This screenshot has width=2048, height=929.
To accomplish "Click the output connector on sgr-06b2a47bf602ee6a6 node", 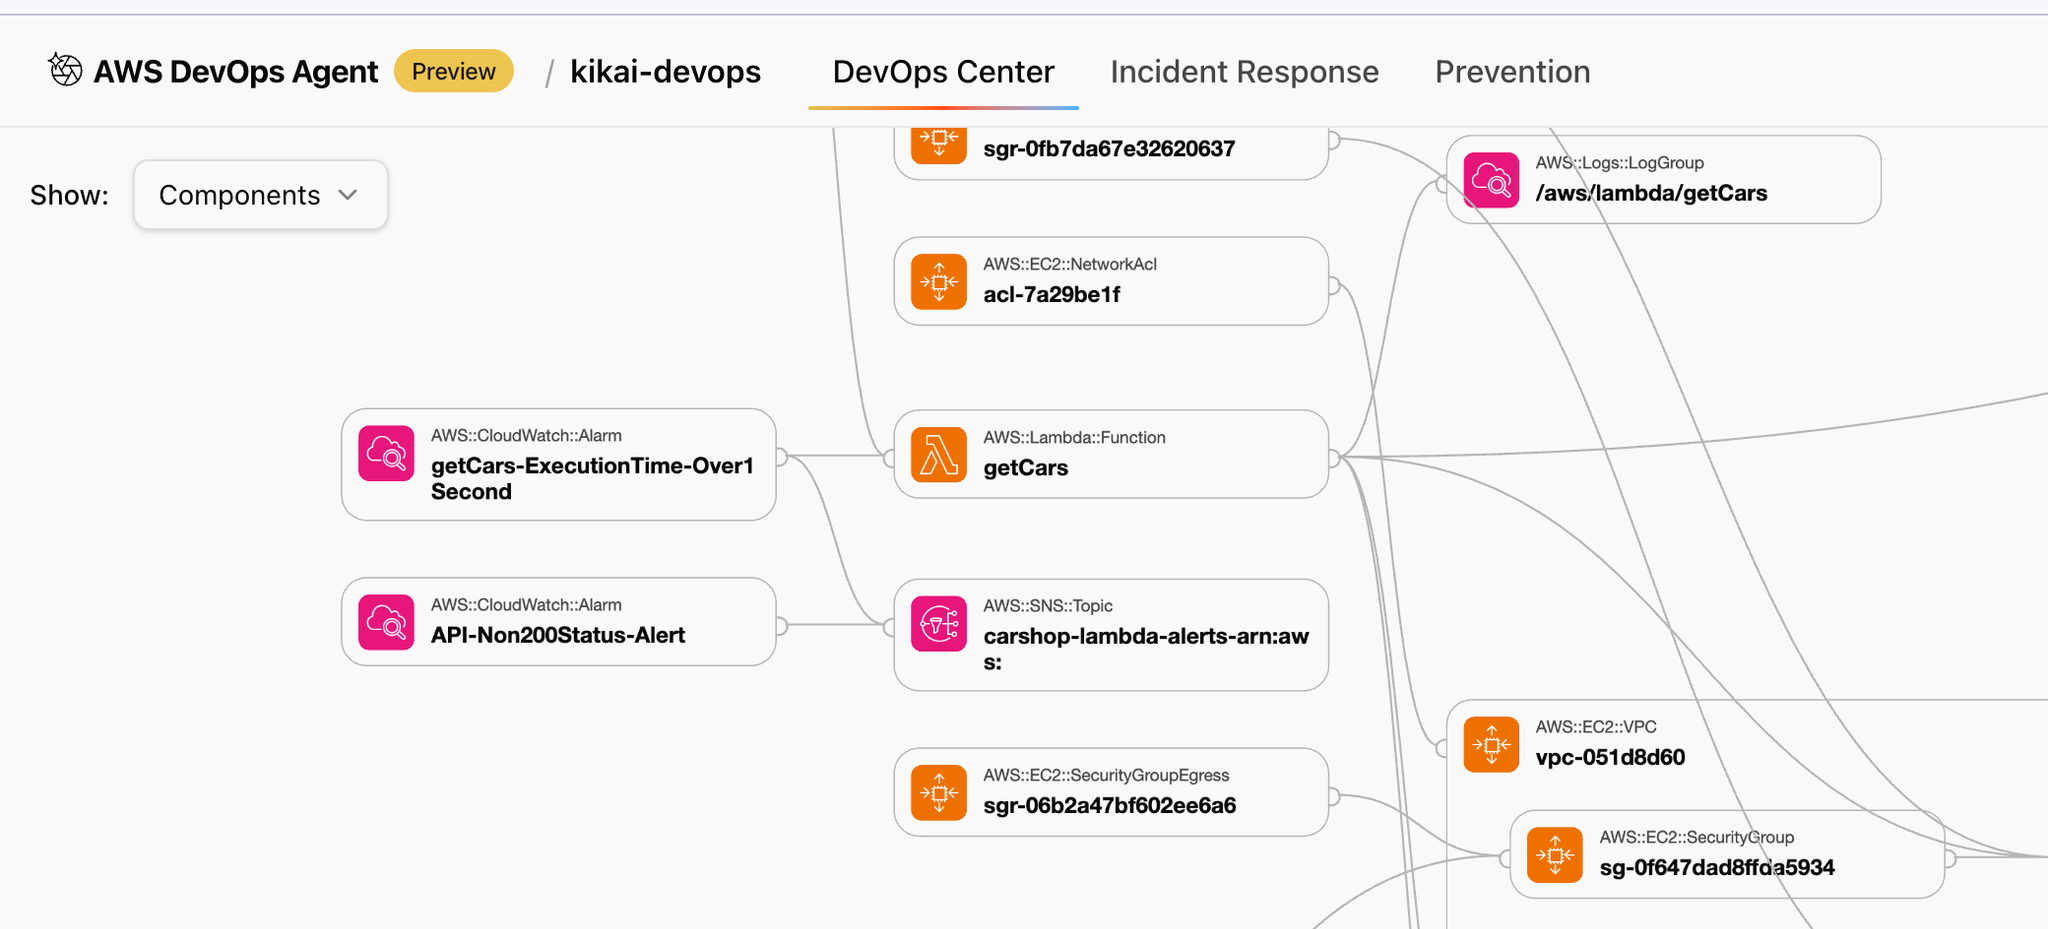I will pos(1332,796).
